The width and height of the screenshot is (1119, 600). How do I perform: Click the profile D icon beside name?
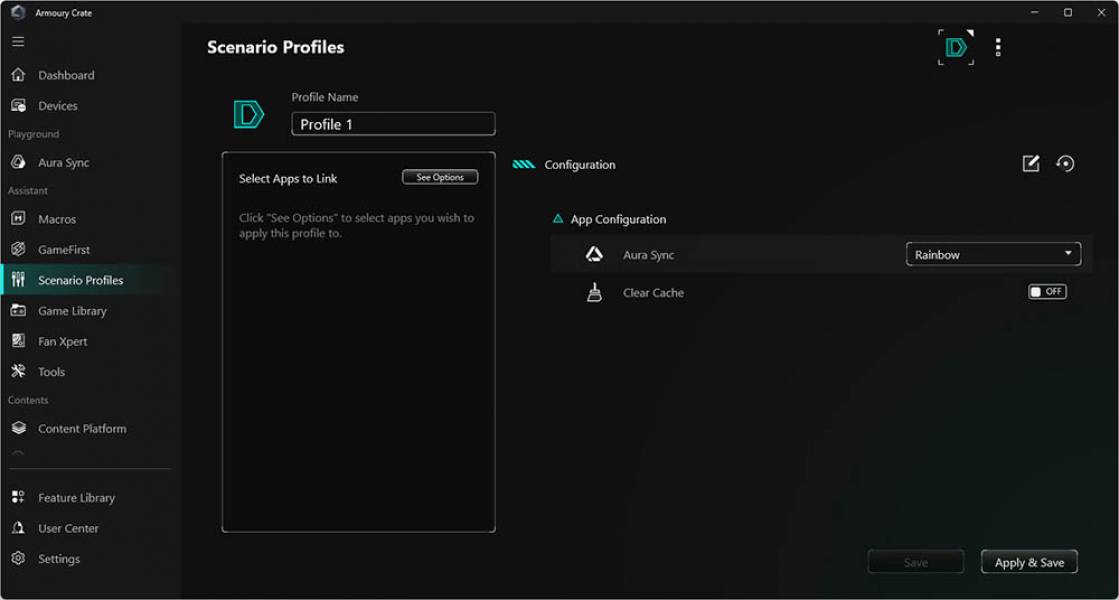click(x=248, y=114)
